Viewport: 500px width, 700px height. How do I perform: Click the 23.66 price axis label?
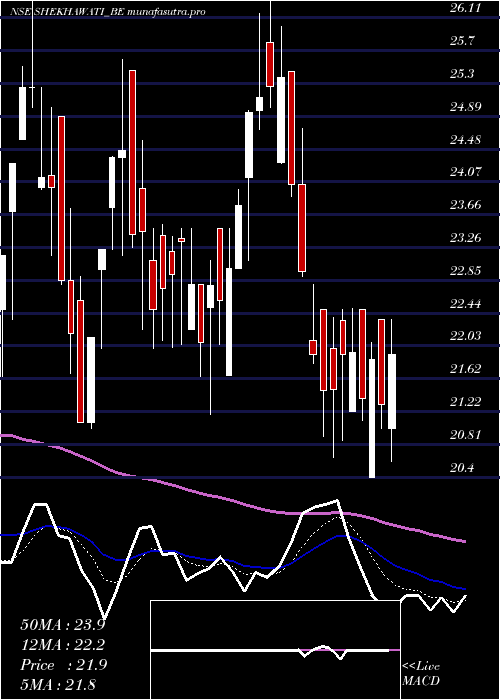(x=465, y=205)
